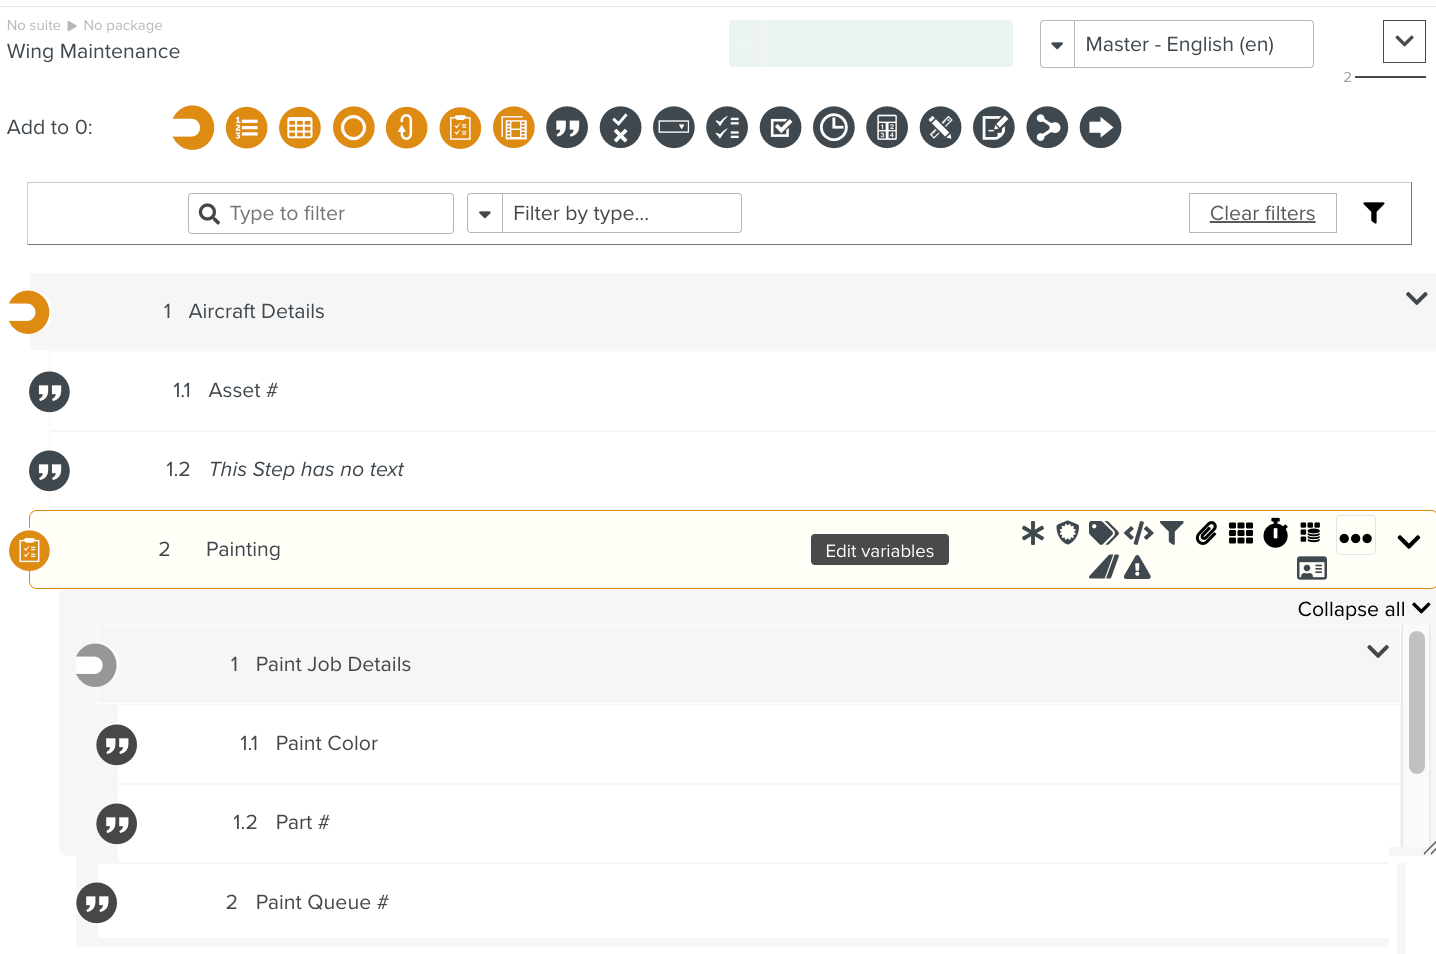
Task: Click the Paint Color quote icon
Action: 116,745
